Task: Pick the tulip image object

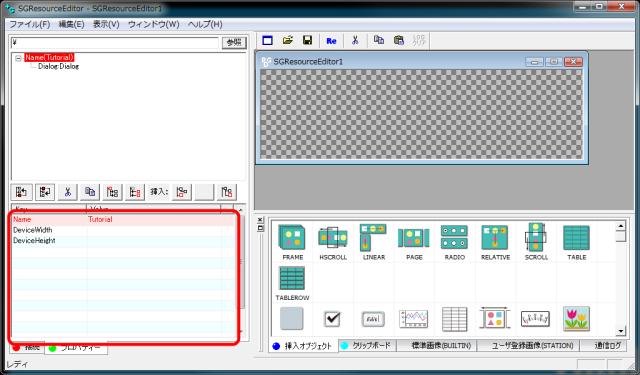Action: [x=576, y=318]
